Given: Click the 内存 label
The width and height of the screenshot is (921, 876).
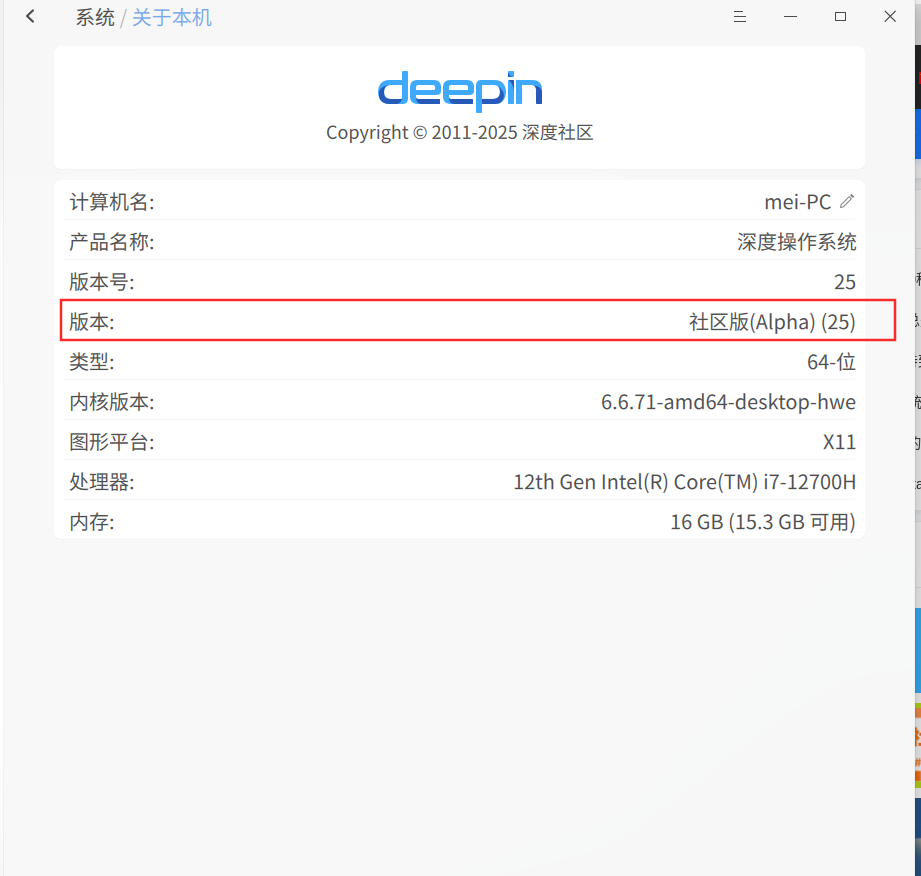Looking at the screenshot, I should tap(92, 522).
